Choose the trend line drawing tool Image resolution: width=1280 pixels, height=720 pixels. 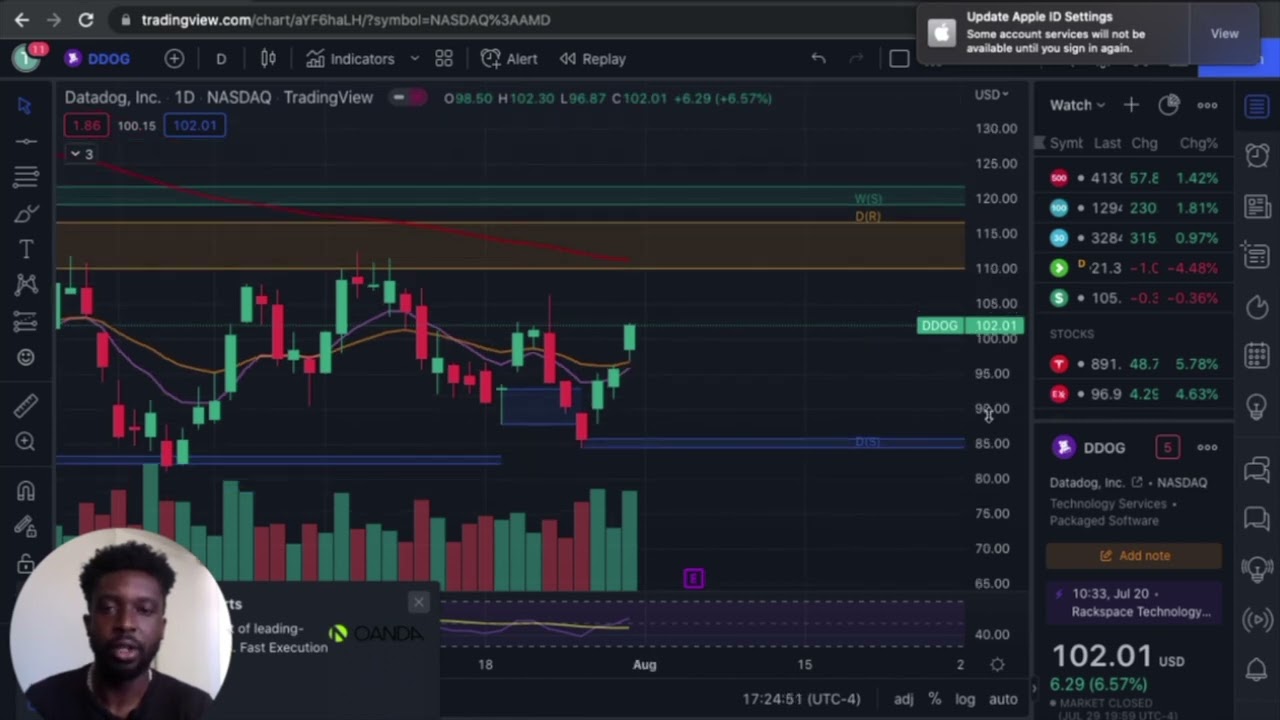[x=25, y=141]
